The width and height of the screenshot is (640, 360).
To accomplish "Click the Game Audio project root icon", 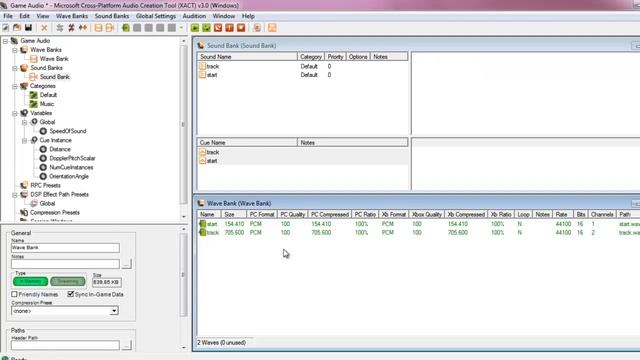I will pyautogui.click(x=14, y=41).
